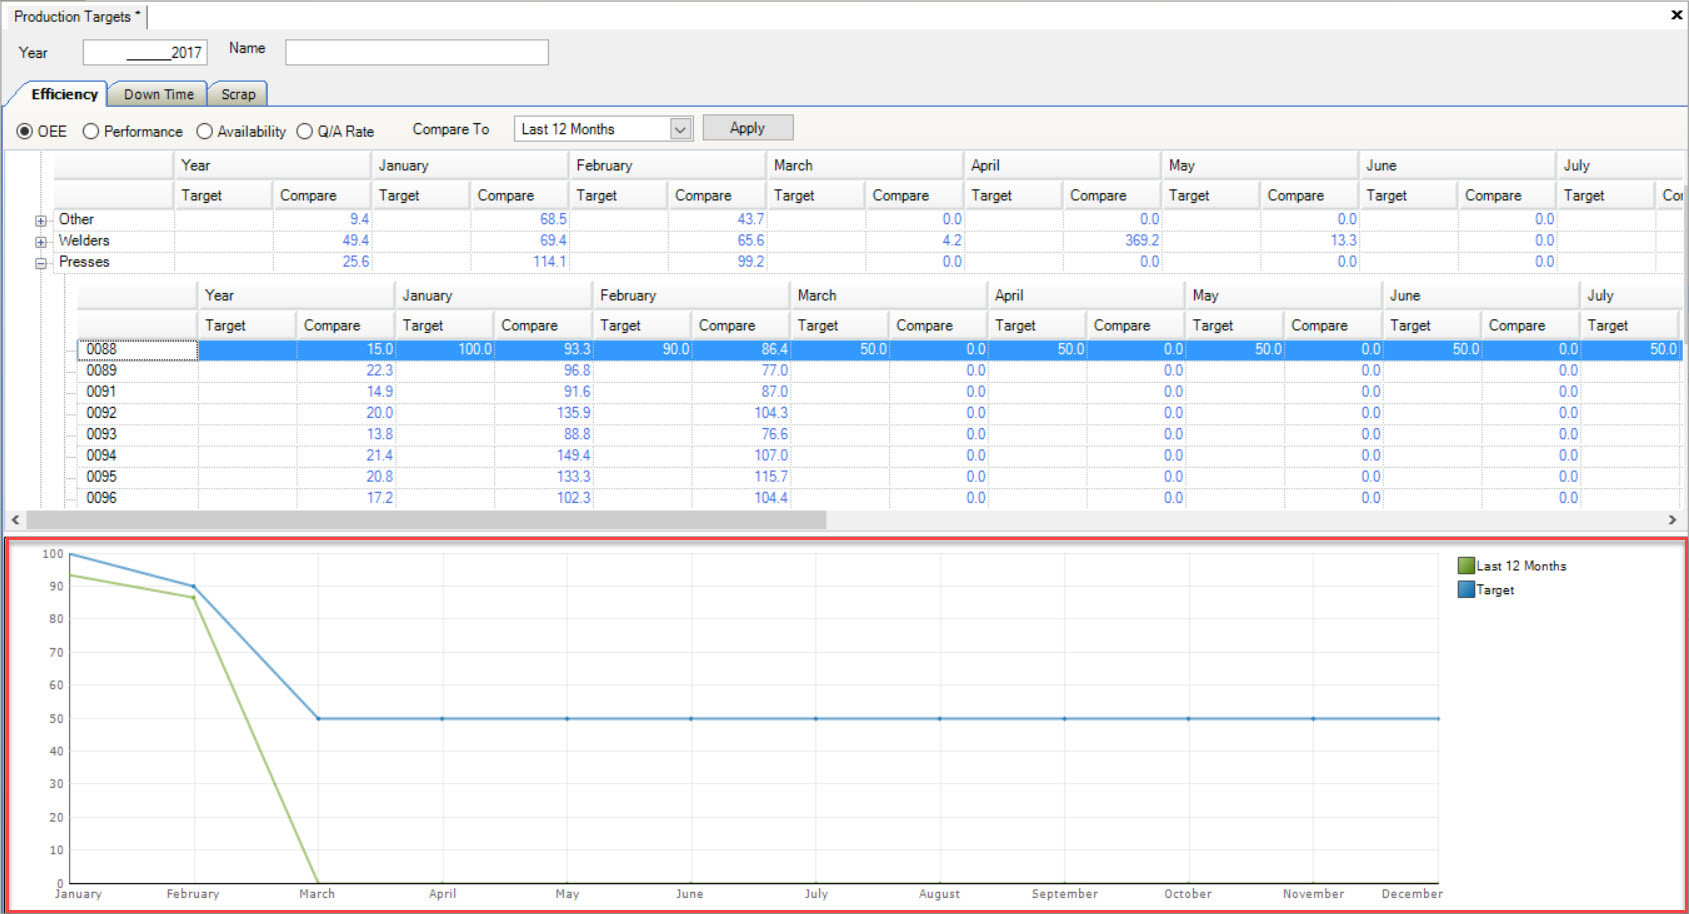Click the Last 12 Months legend swatch
Viewport: 1689px width, 914px height.
(1466, 566)
